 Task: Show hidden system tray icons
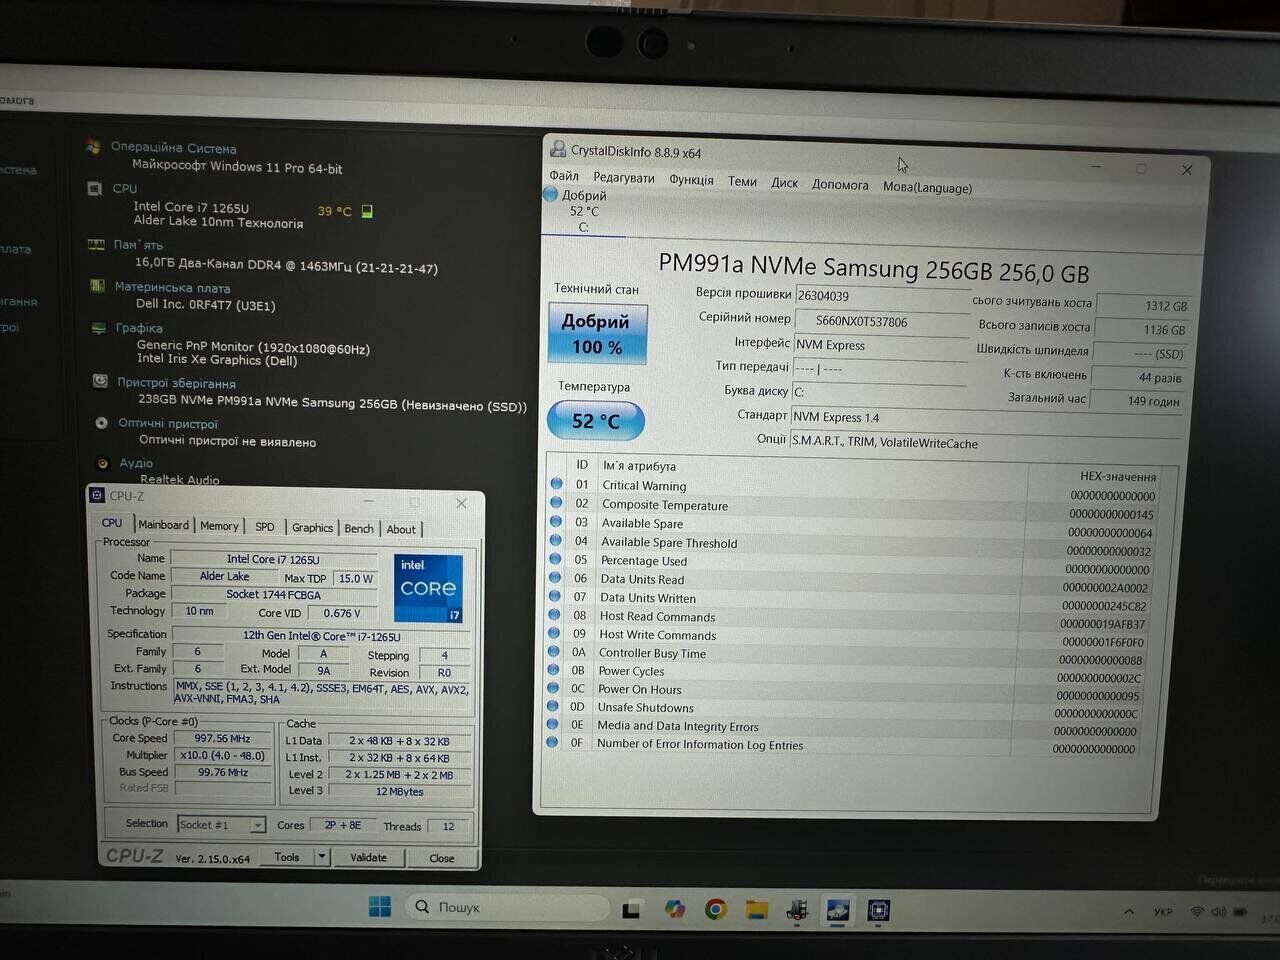click(x=1129, y=912)
